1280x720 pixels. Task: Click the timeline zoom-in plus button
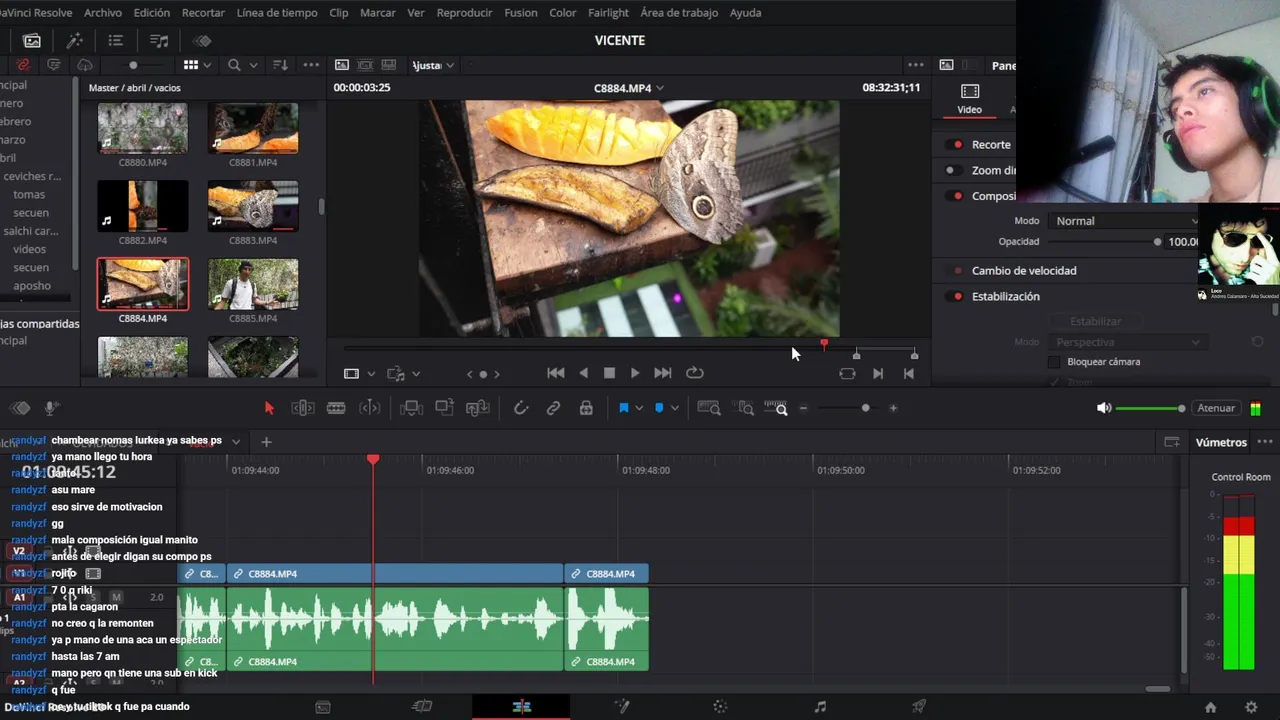click(x=893, y=408)
